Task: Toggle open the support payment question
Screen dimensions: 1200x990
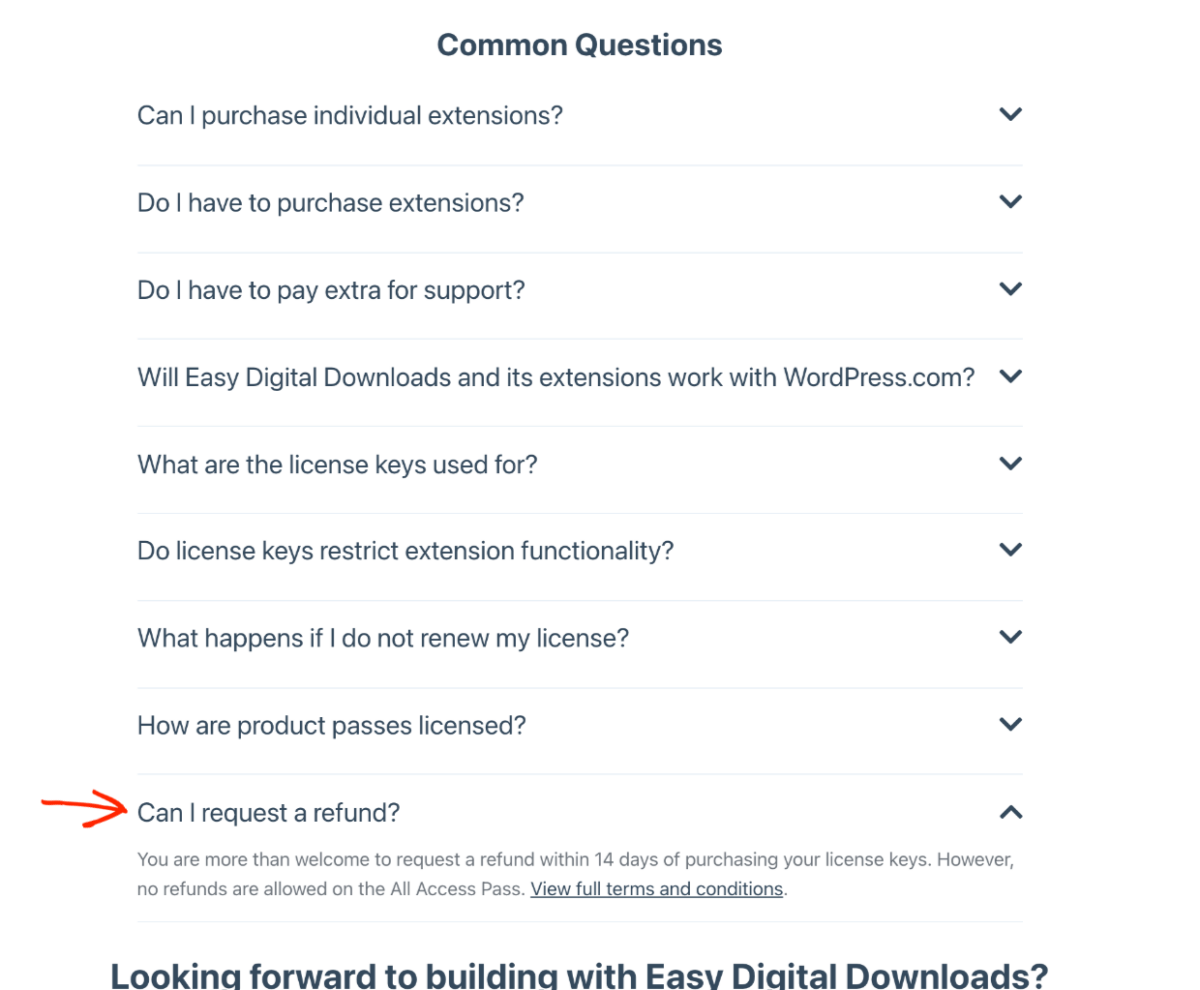Action: tap(330, 289)
